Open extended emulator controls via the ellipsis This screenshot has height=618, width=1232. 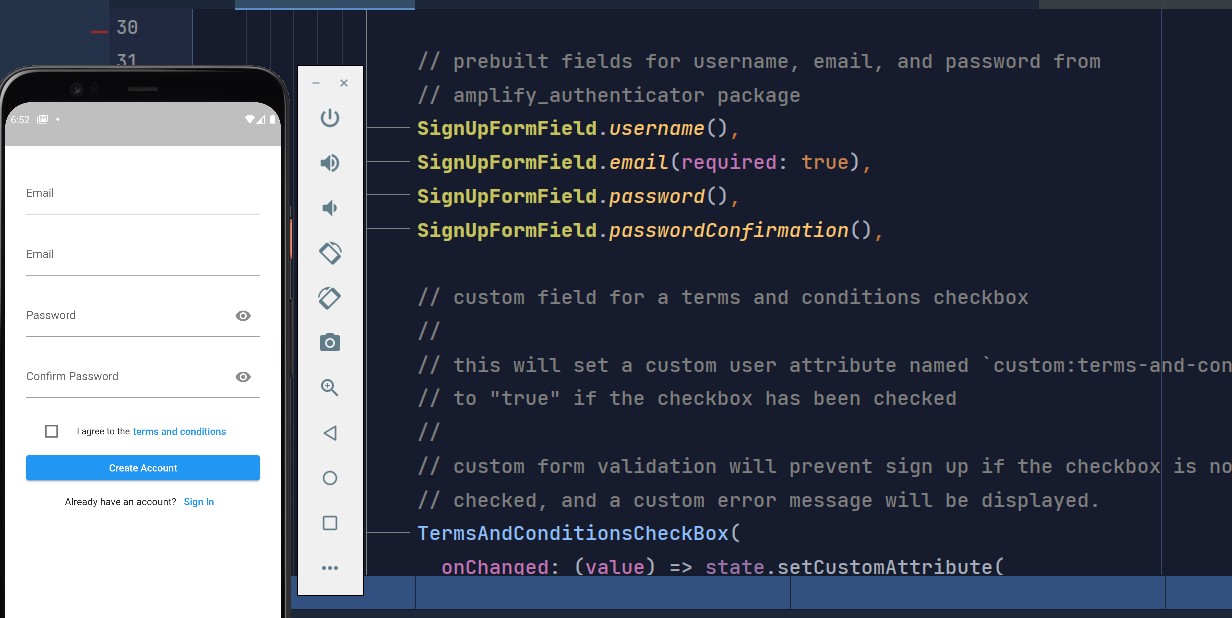[x=329, y=567]
